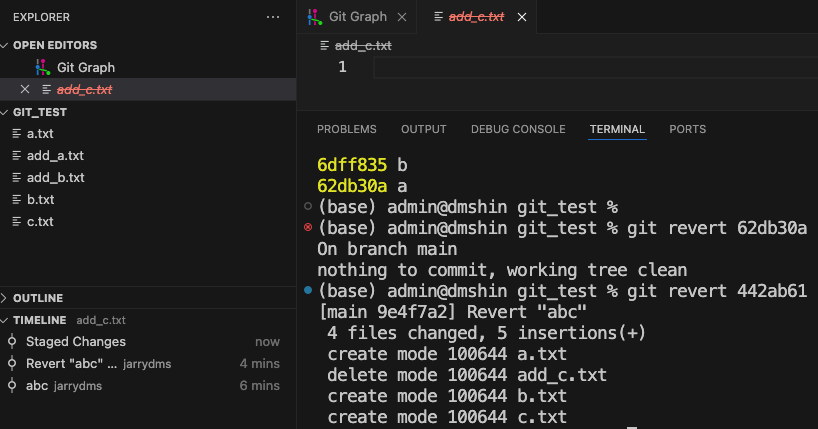Click "create mode 100644 a.txt" terminal line
This screenshot has height=429, width=818.
click(x=447, y=354)
